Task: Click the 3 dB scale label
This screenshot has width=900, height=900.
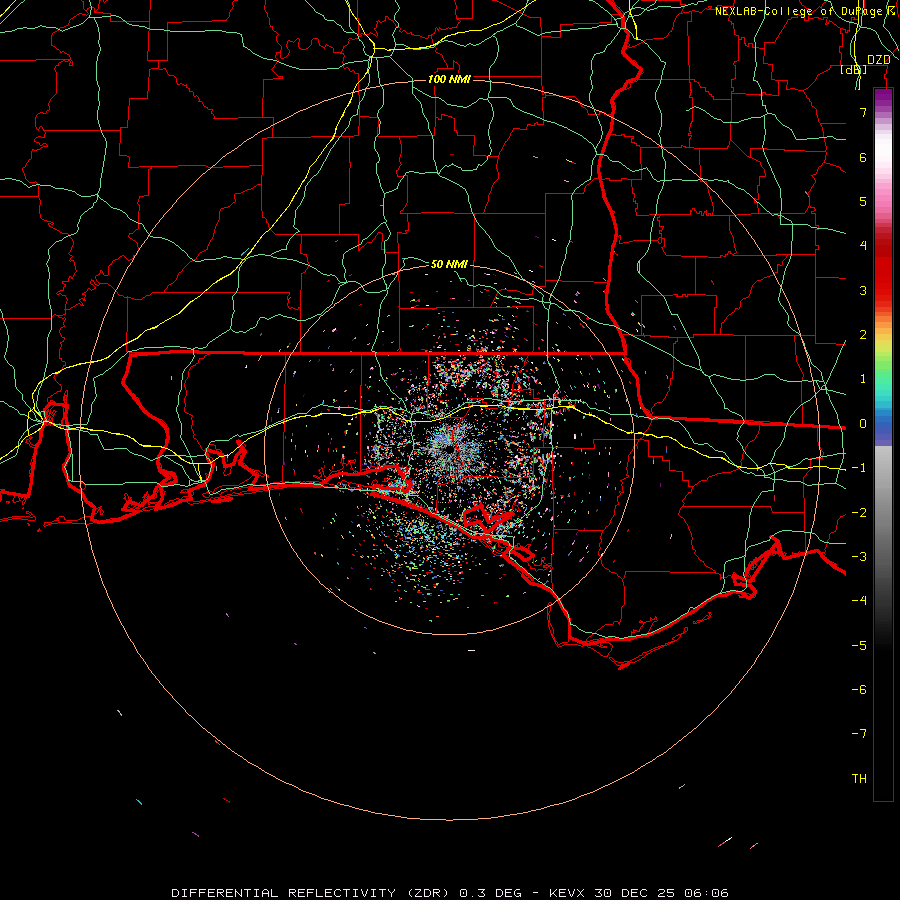Action: pyautogui.click(x=863, y=290)
